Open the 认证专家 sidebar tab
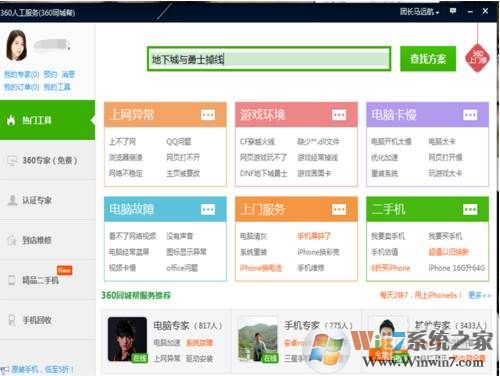The image size is (500, 376). 47,200
